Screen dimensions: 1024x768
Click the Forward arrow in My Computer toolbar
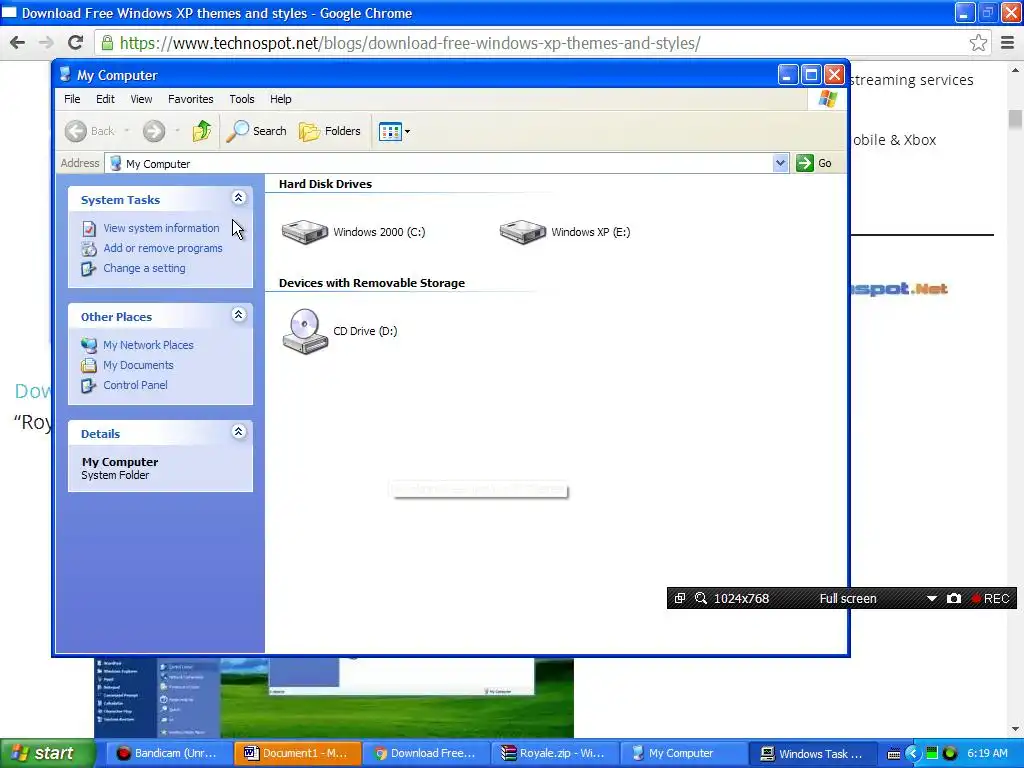pyautogui.click(x=154, y=131)
